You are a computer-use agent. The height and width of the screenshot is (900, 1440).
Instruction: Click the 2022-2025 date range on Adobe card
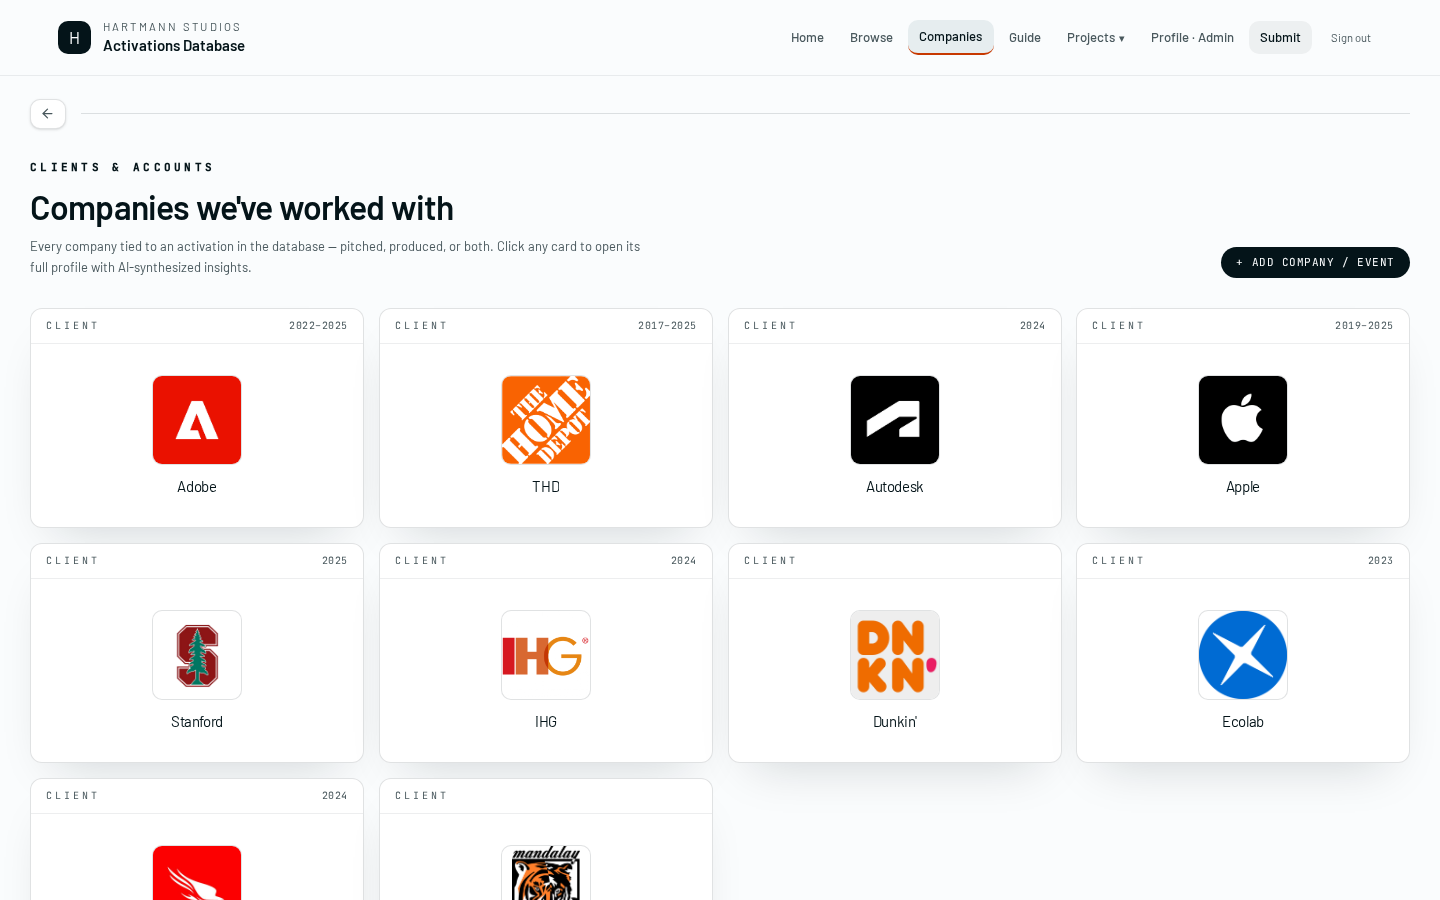[x=318, y=326]
